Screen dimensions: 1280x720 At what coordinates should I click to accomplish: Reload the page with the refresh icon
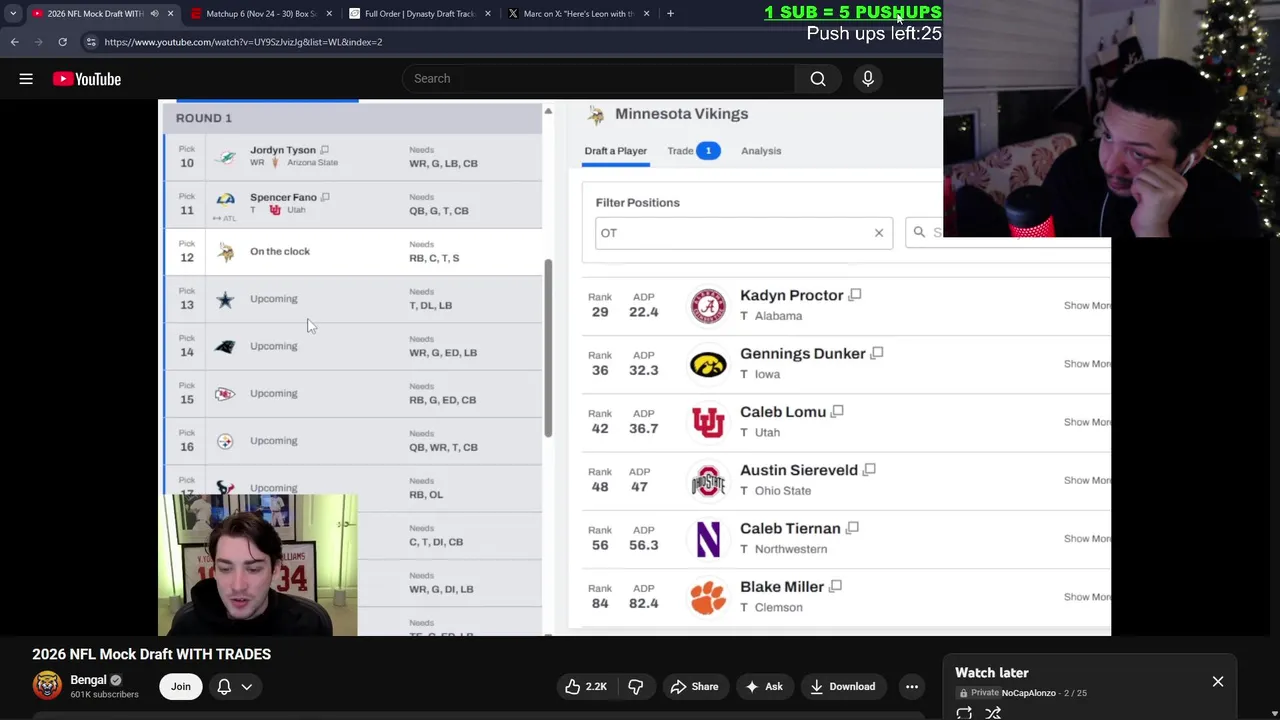(x=62, y=42)
